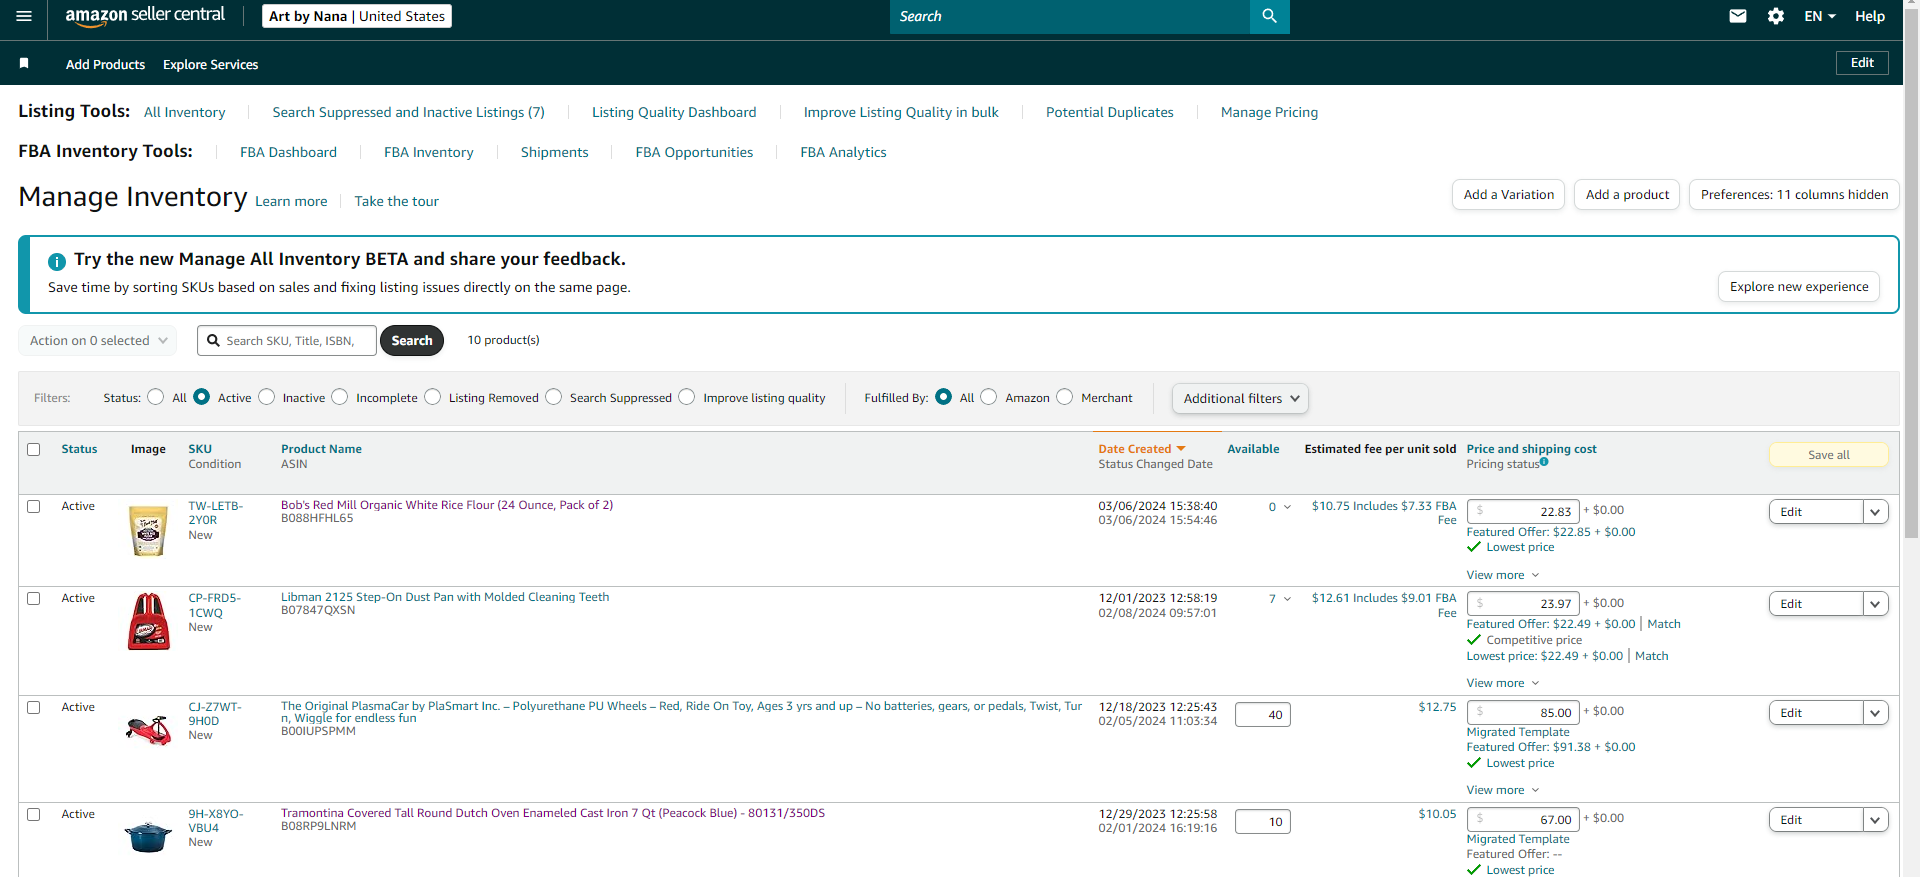Click Add a Variation button
The width and height of the screenshot is (1920, 877).
tap(1509, 195)
